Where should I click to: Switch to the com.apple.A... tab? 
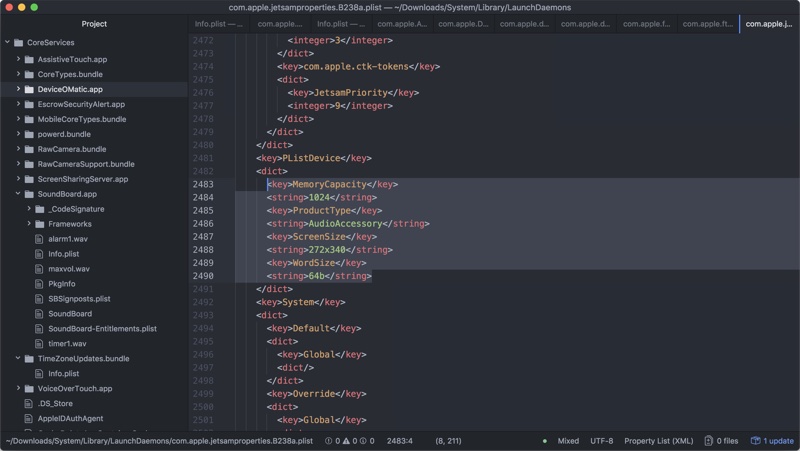tap(402, 24)
